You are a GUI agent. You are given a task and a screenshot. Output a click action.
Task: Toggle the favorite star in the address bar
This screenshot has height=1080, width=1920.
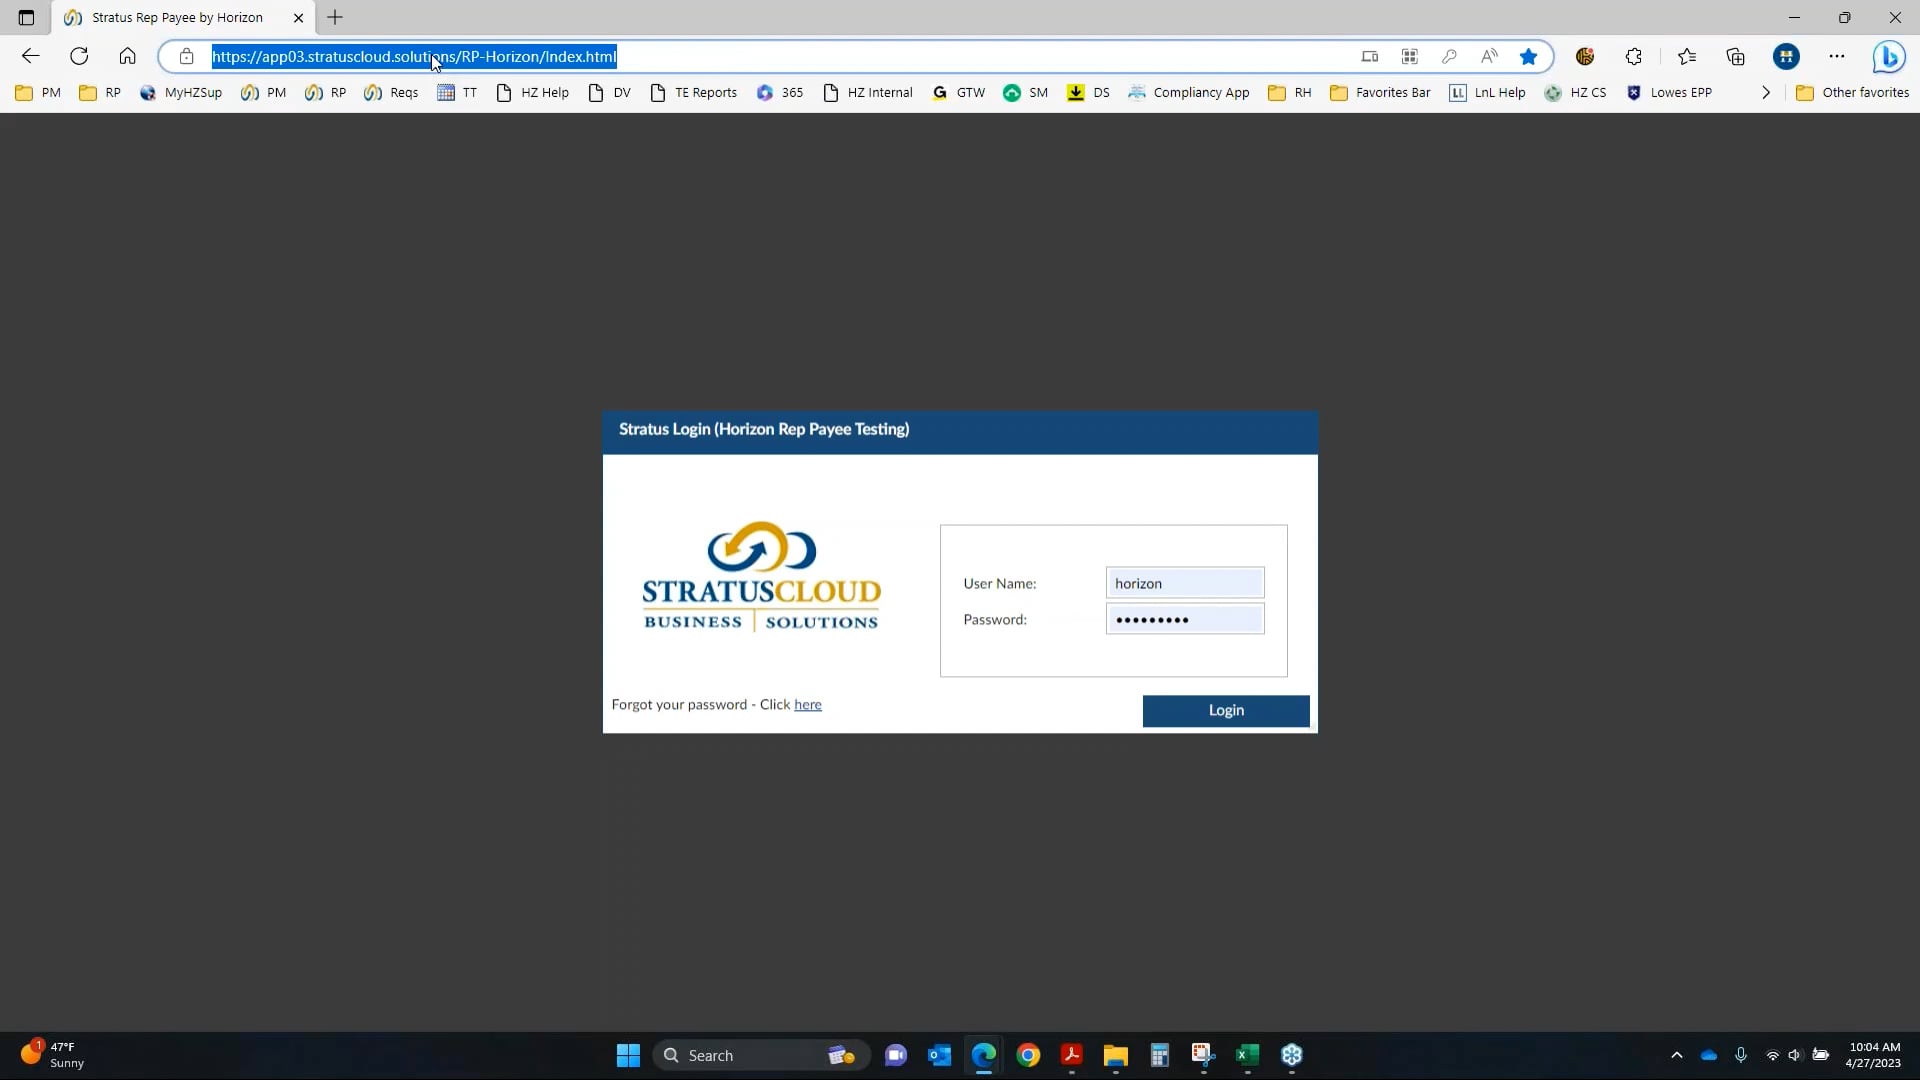1529,57
